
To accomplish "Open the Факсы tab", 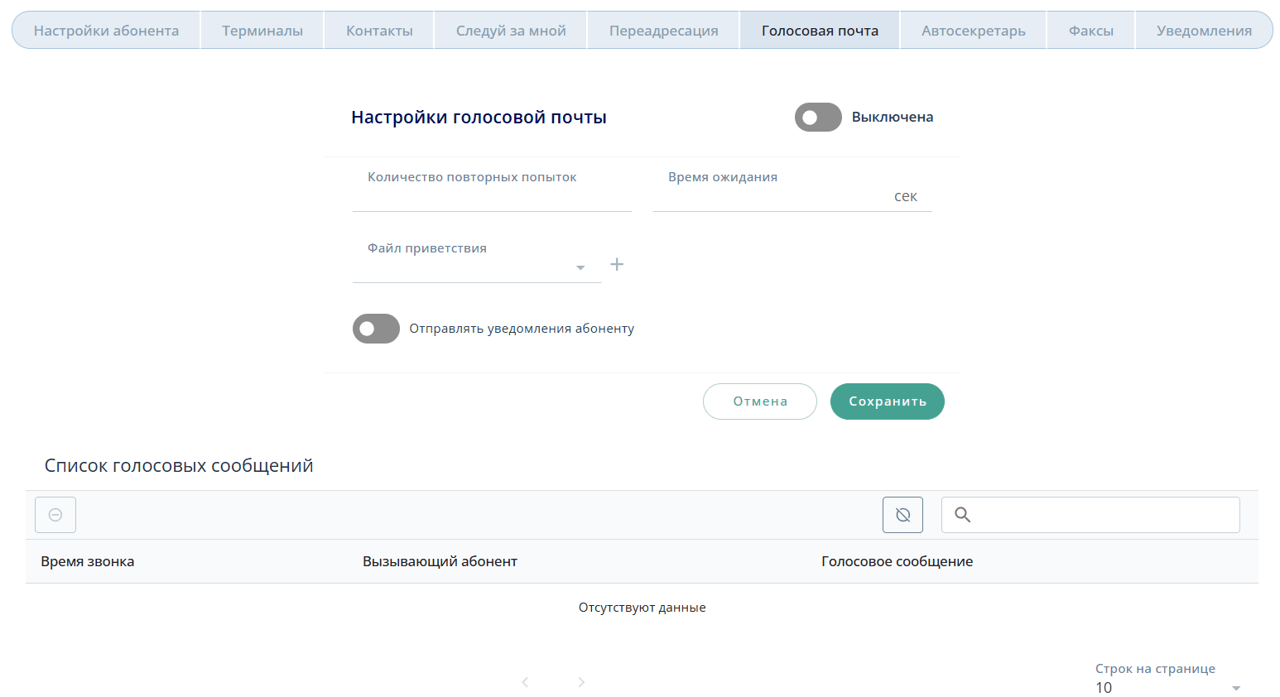I will (1090, 31).
